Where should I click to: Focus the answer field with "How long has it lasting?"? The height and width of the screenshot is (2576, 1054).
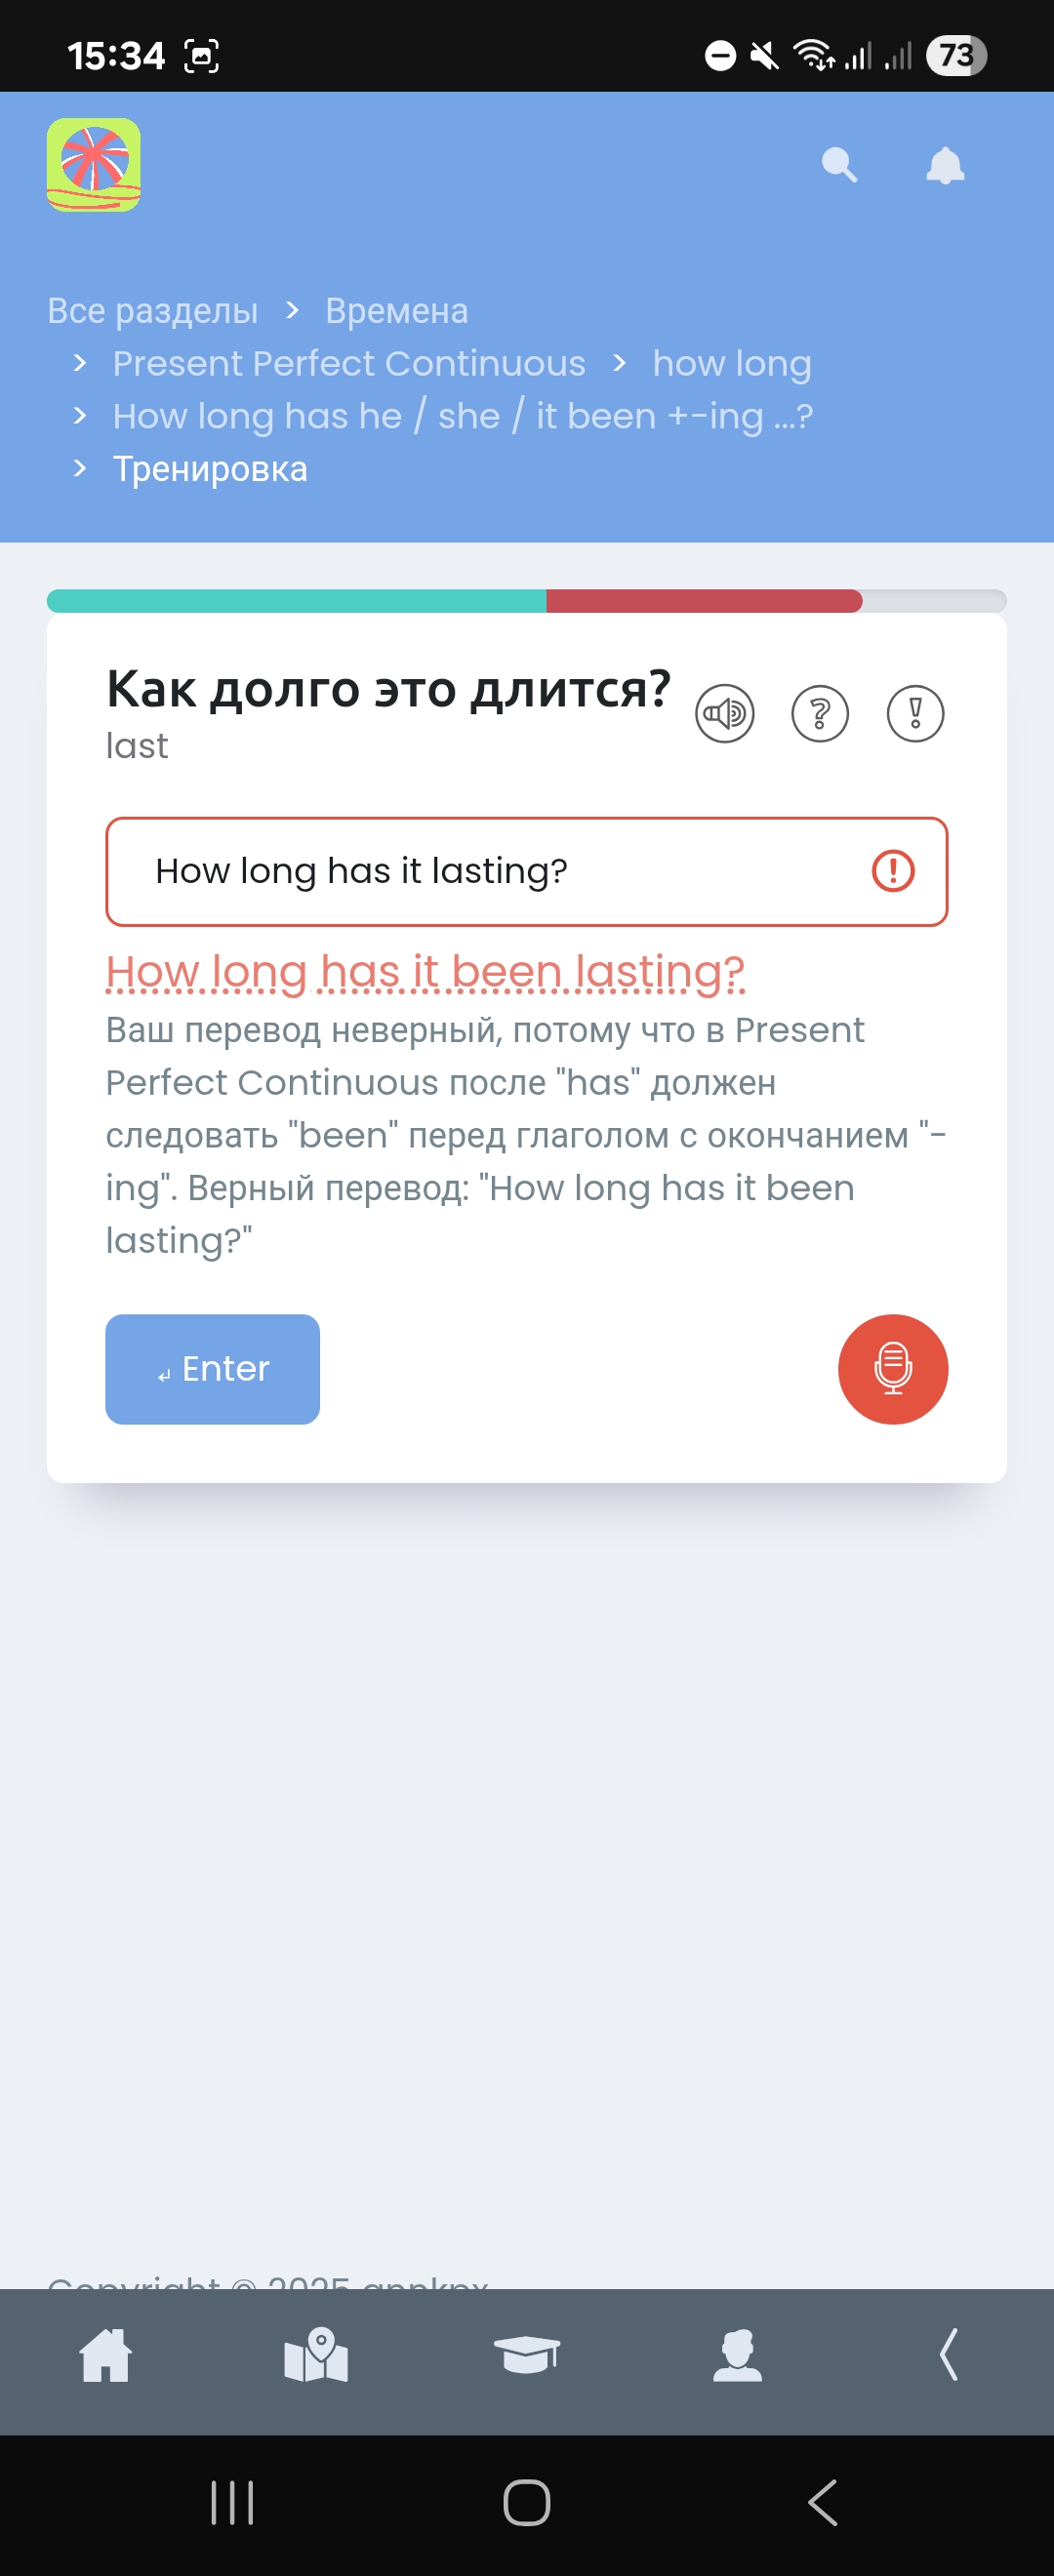(x=480, y=871)
